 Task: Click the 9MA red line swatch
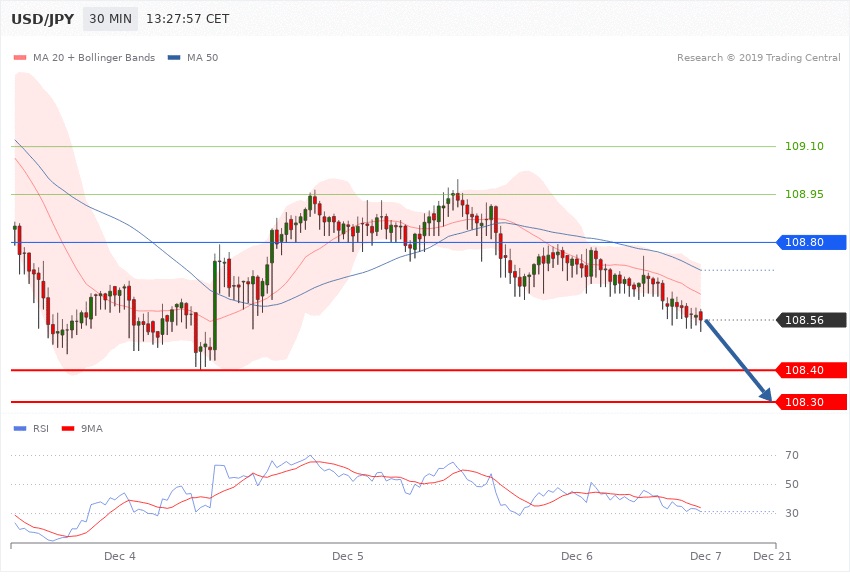click(71, 429)
